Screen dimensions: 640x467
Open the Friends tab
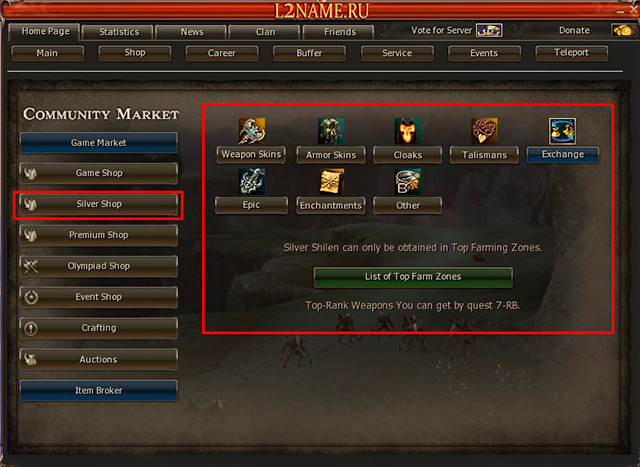pyautogui.click(x=339, y=32)
